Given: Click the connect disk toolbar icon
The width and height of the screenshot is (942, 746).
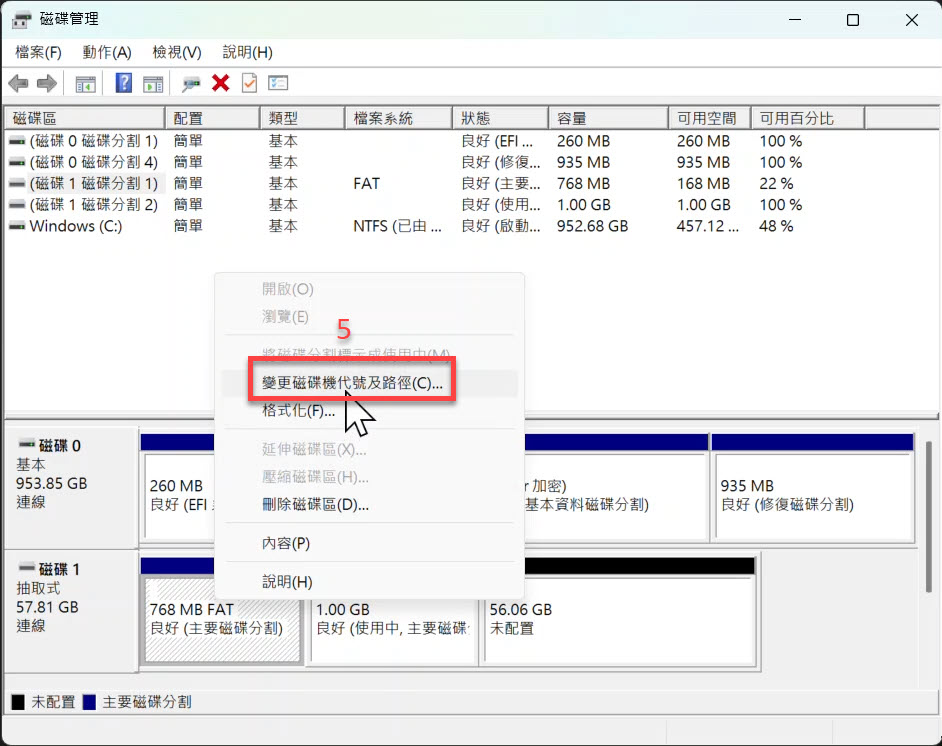Looking at the screenshot, I should [x=191, y=84].
